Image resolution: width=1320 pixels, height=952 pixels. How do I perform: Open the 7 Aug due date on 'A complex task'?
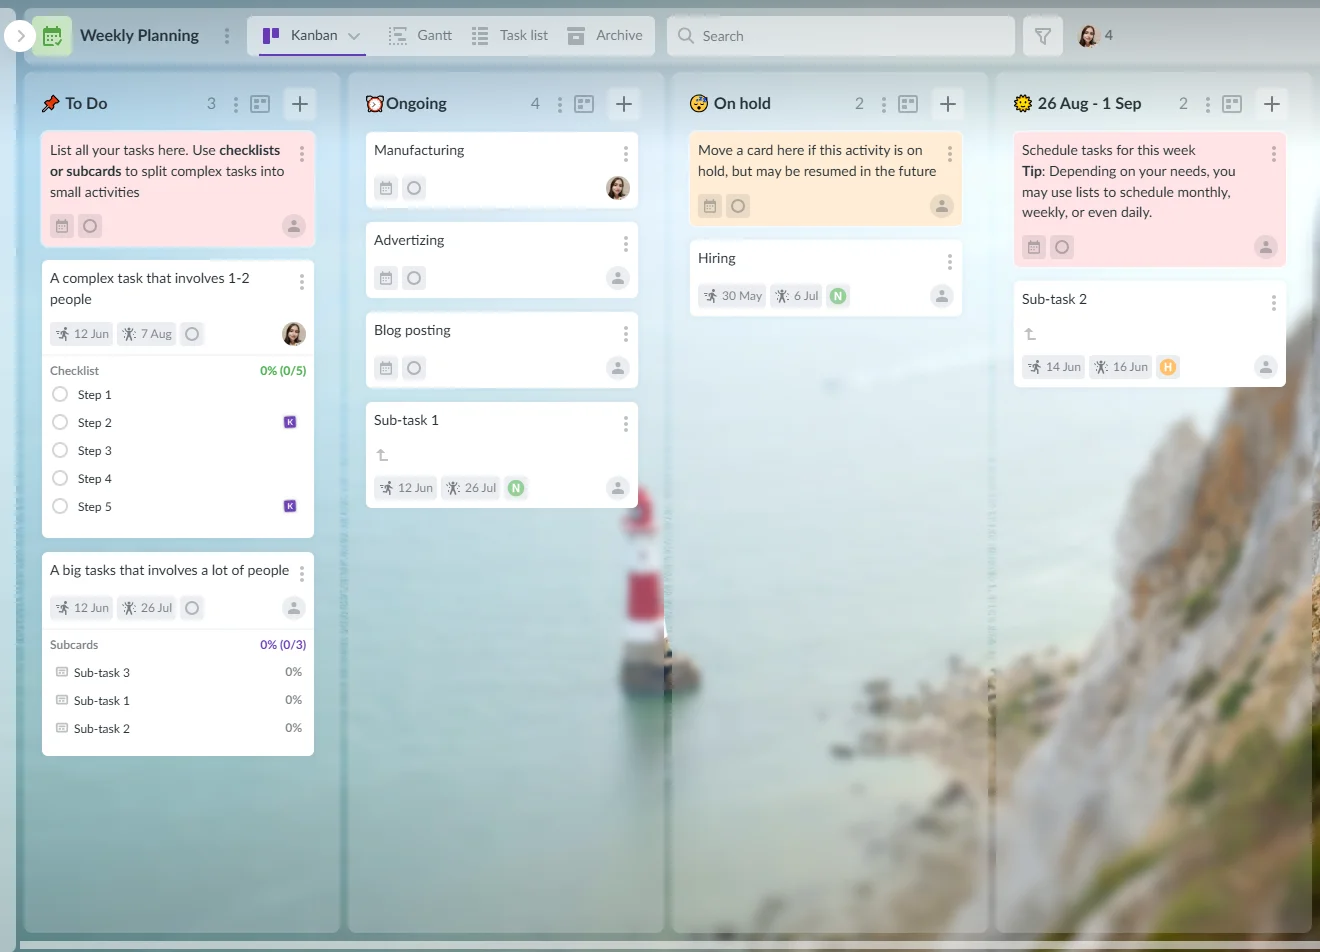click(146, 334)
